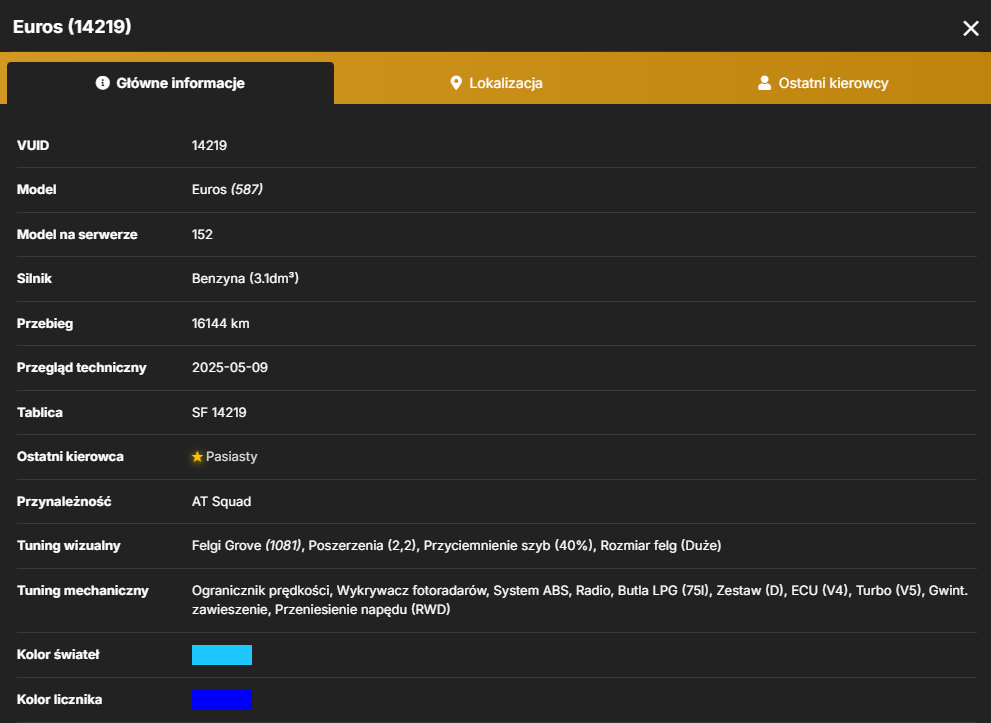991x723 pixels.
Task: Click the window title Euros (14219)
Action: coord(72,27)
